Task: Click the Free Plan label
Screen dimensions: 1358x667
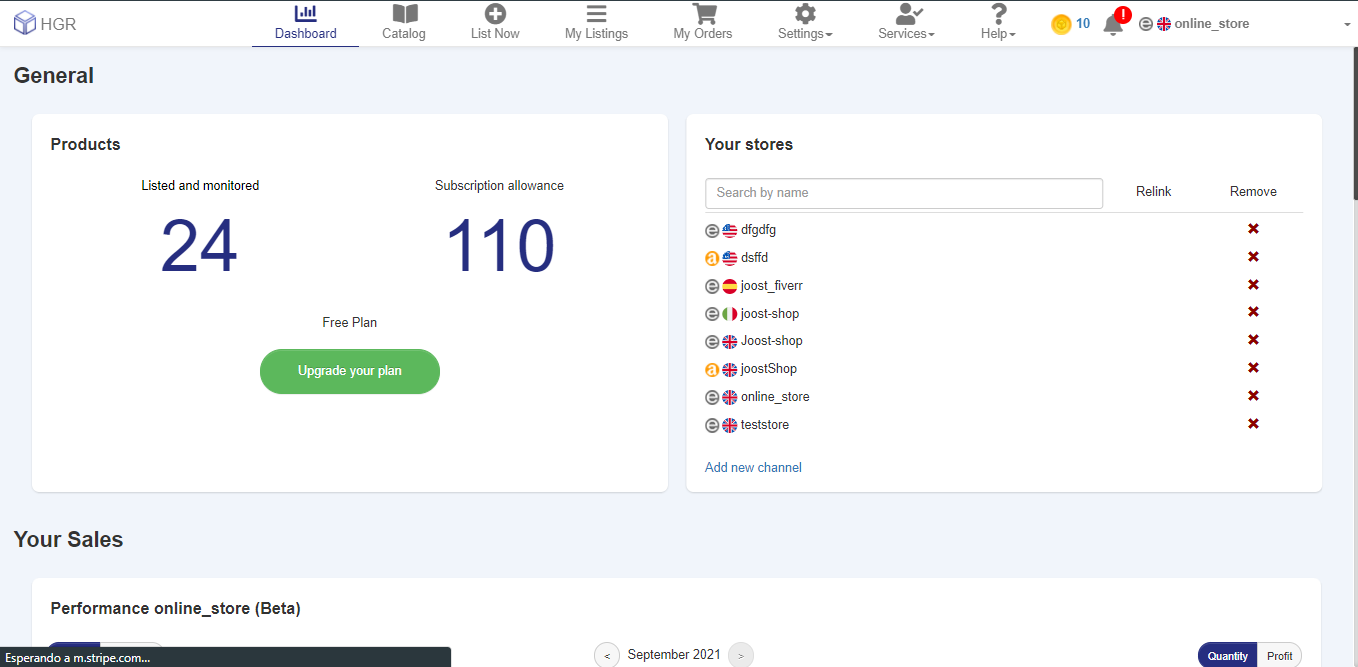Action: click(350, 323)
